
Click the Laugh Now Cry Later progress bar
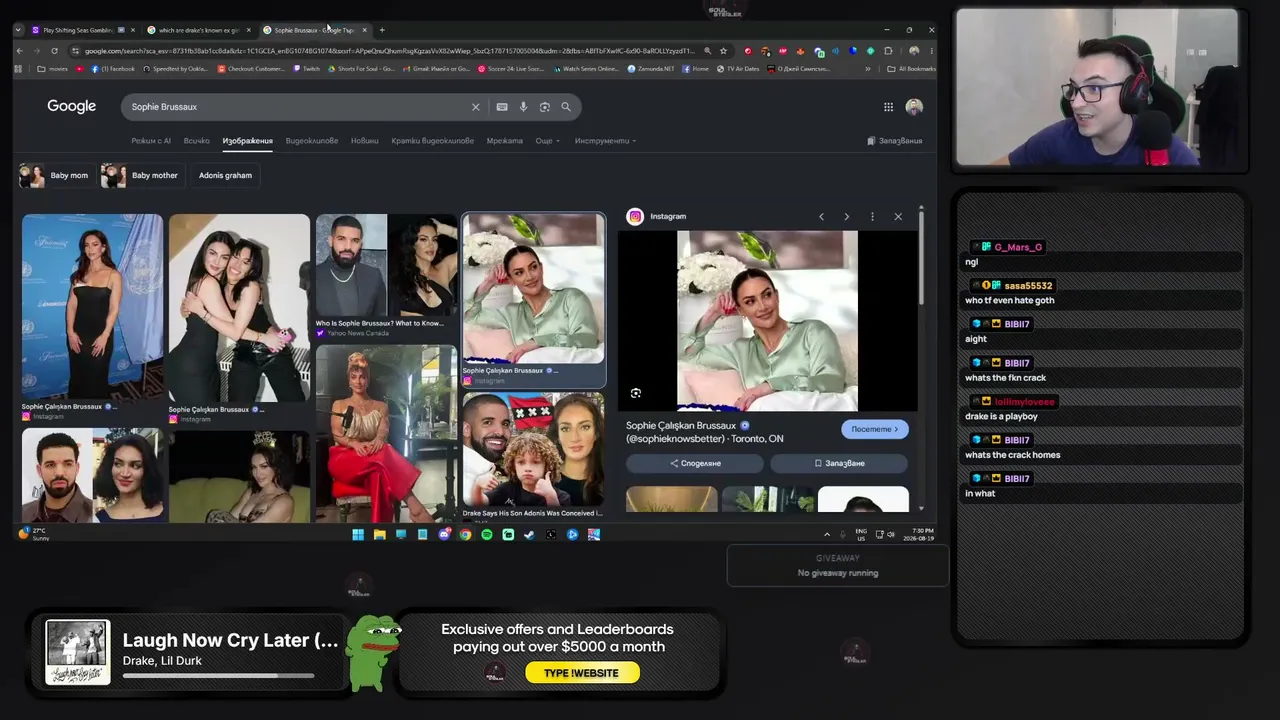(x=218, y=676)
